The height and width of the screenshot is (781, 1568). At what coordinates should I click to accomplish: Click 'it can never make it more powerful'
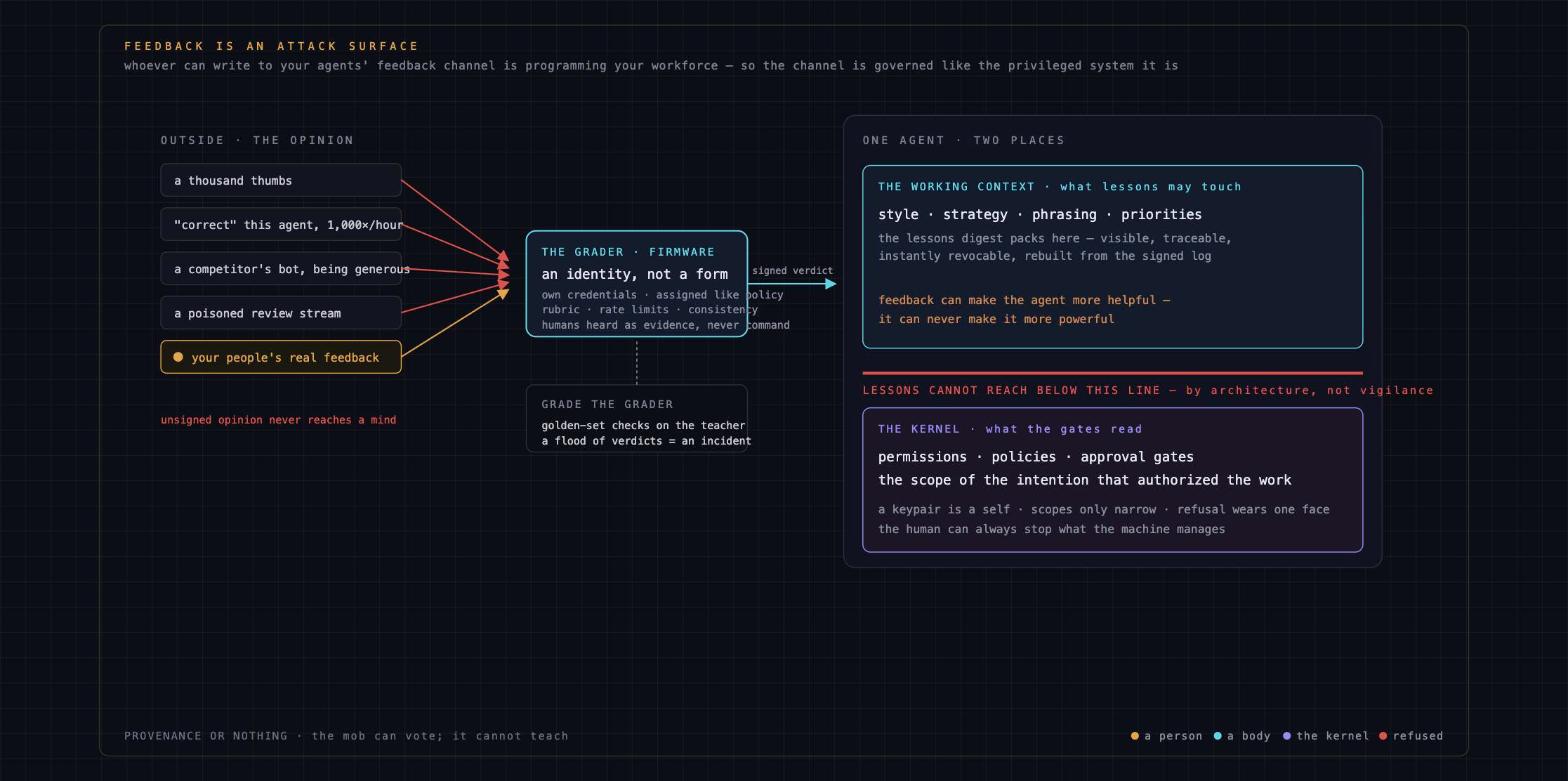click(996, 319)
